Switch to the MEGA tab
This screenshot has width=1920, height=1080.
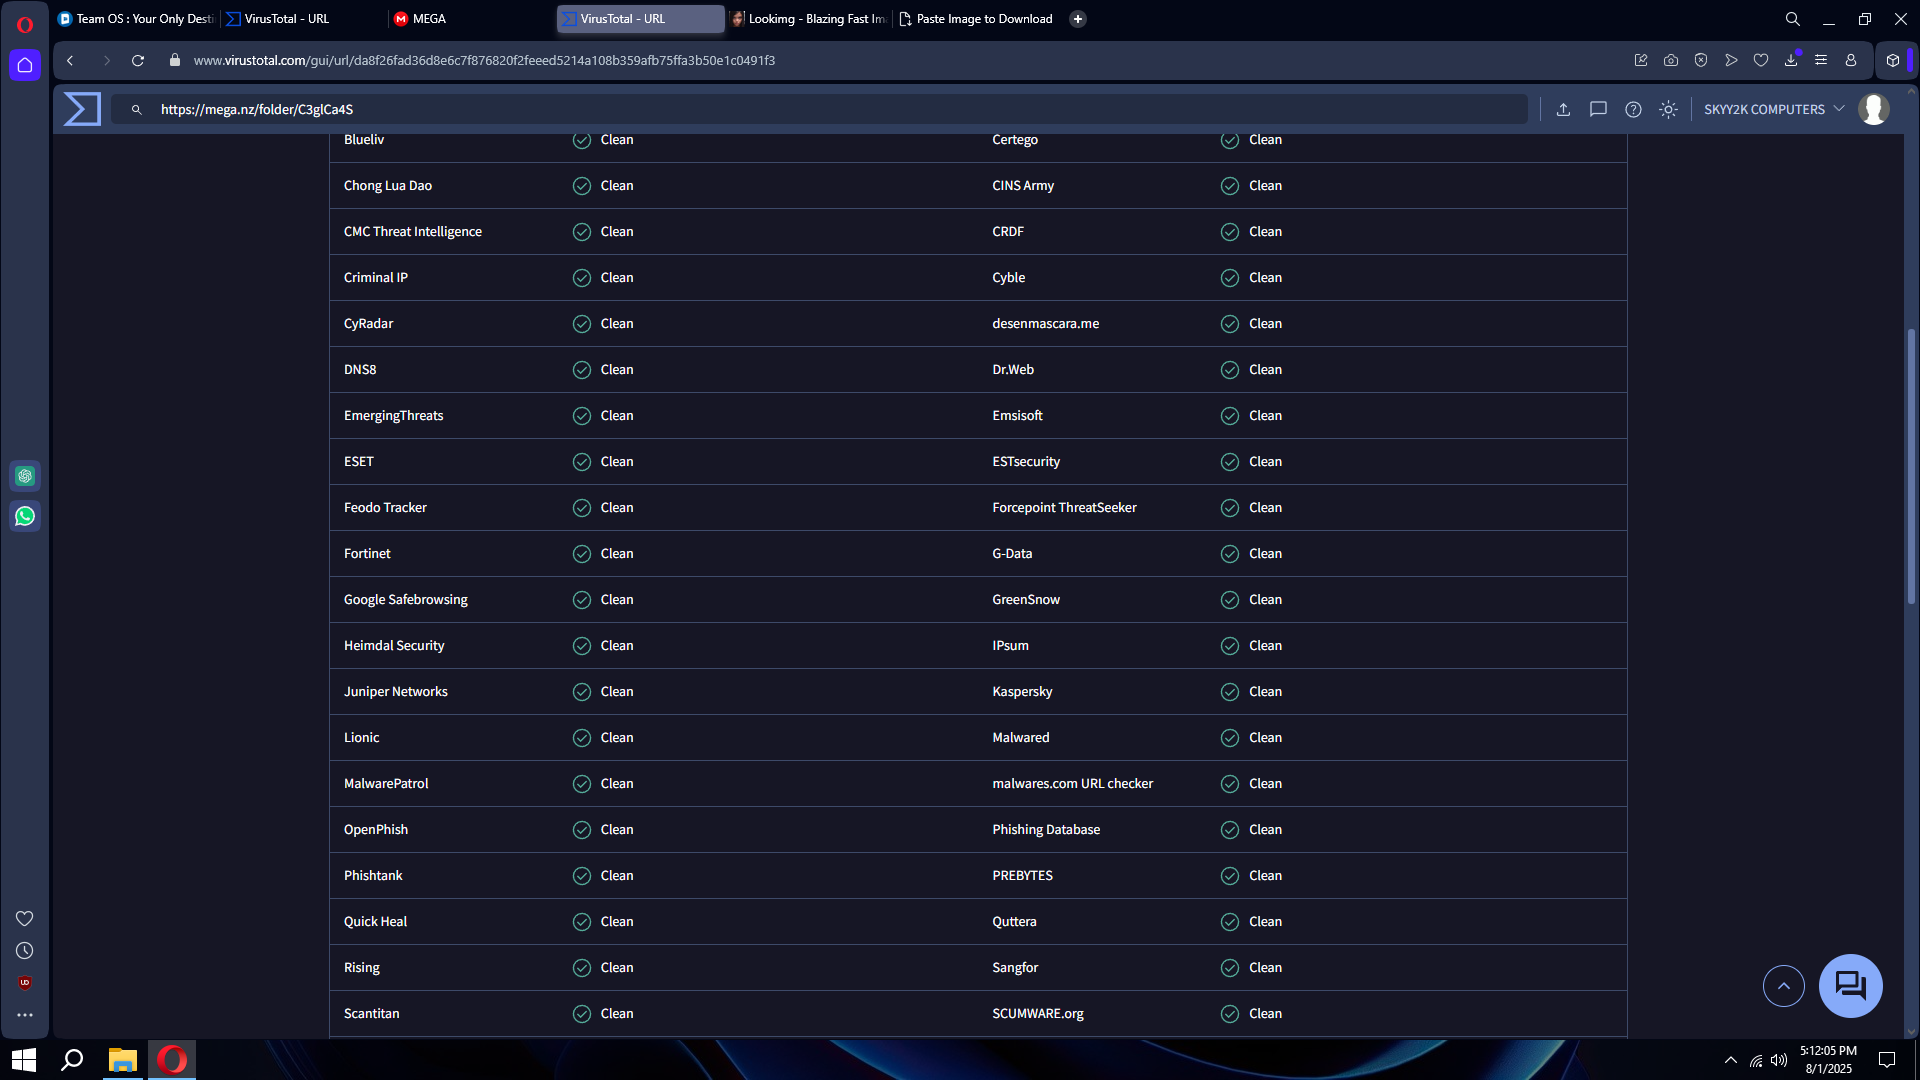click(x=472, y=19)
